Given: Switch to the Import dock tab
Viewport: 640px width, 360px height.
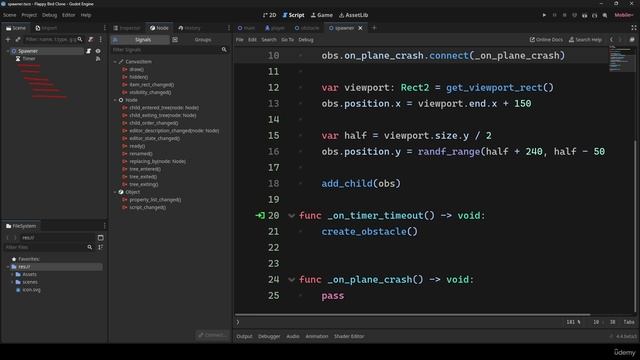Looking at the screenshot, I should click(46, 28).
